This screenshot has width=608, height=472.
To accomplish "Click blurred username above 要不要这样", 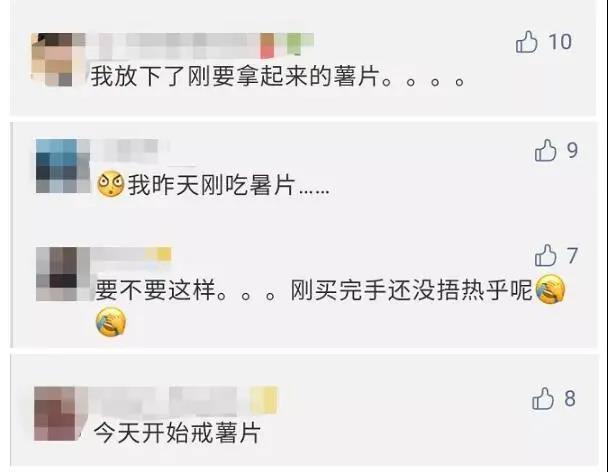I will pyautogui.click(x=132, y=254).
